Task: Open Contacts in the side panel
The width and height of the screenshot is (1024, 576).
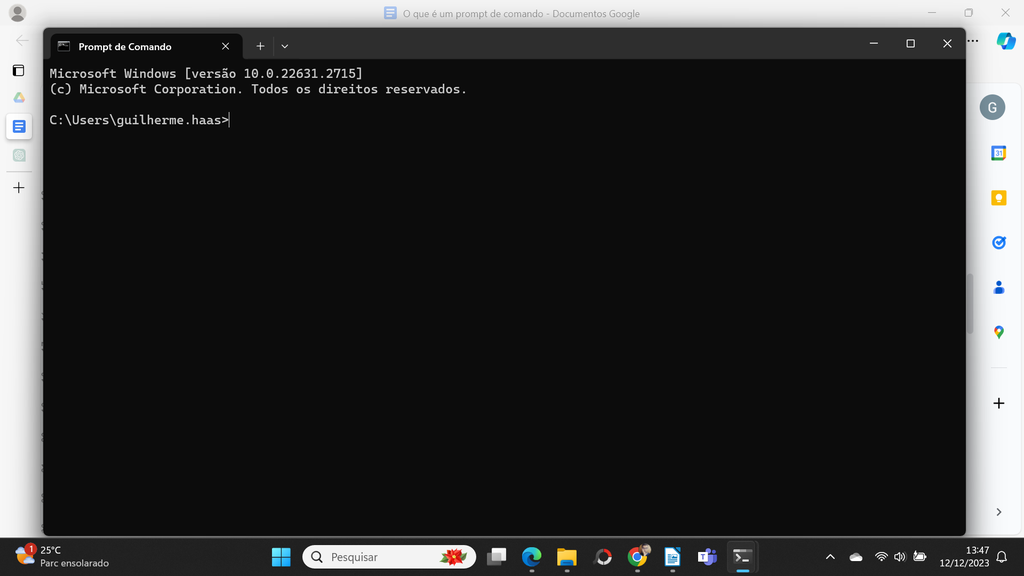Action: point(998,288)
